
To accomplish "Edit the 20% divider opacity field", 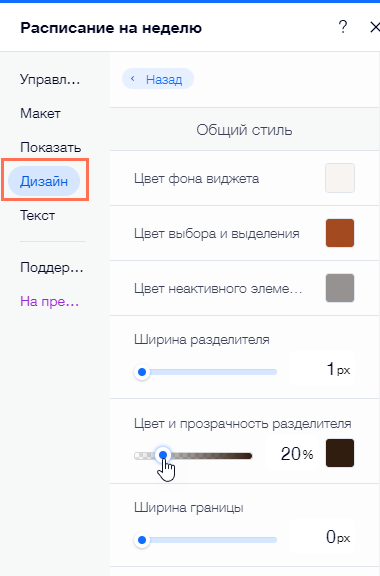I will pos(293,454).
